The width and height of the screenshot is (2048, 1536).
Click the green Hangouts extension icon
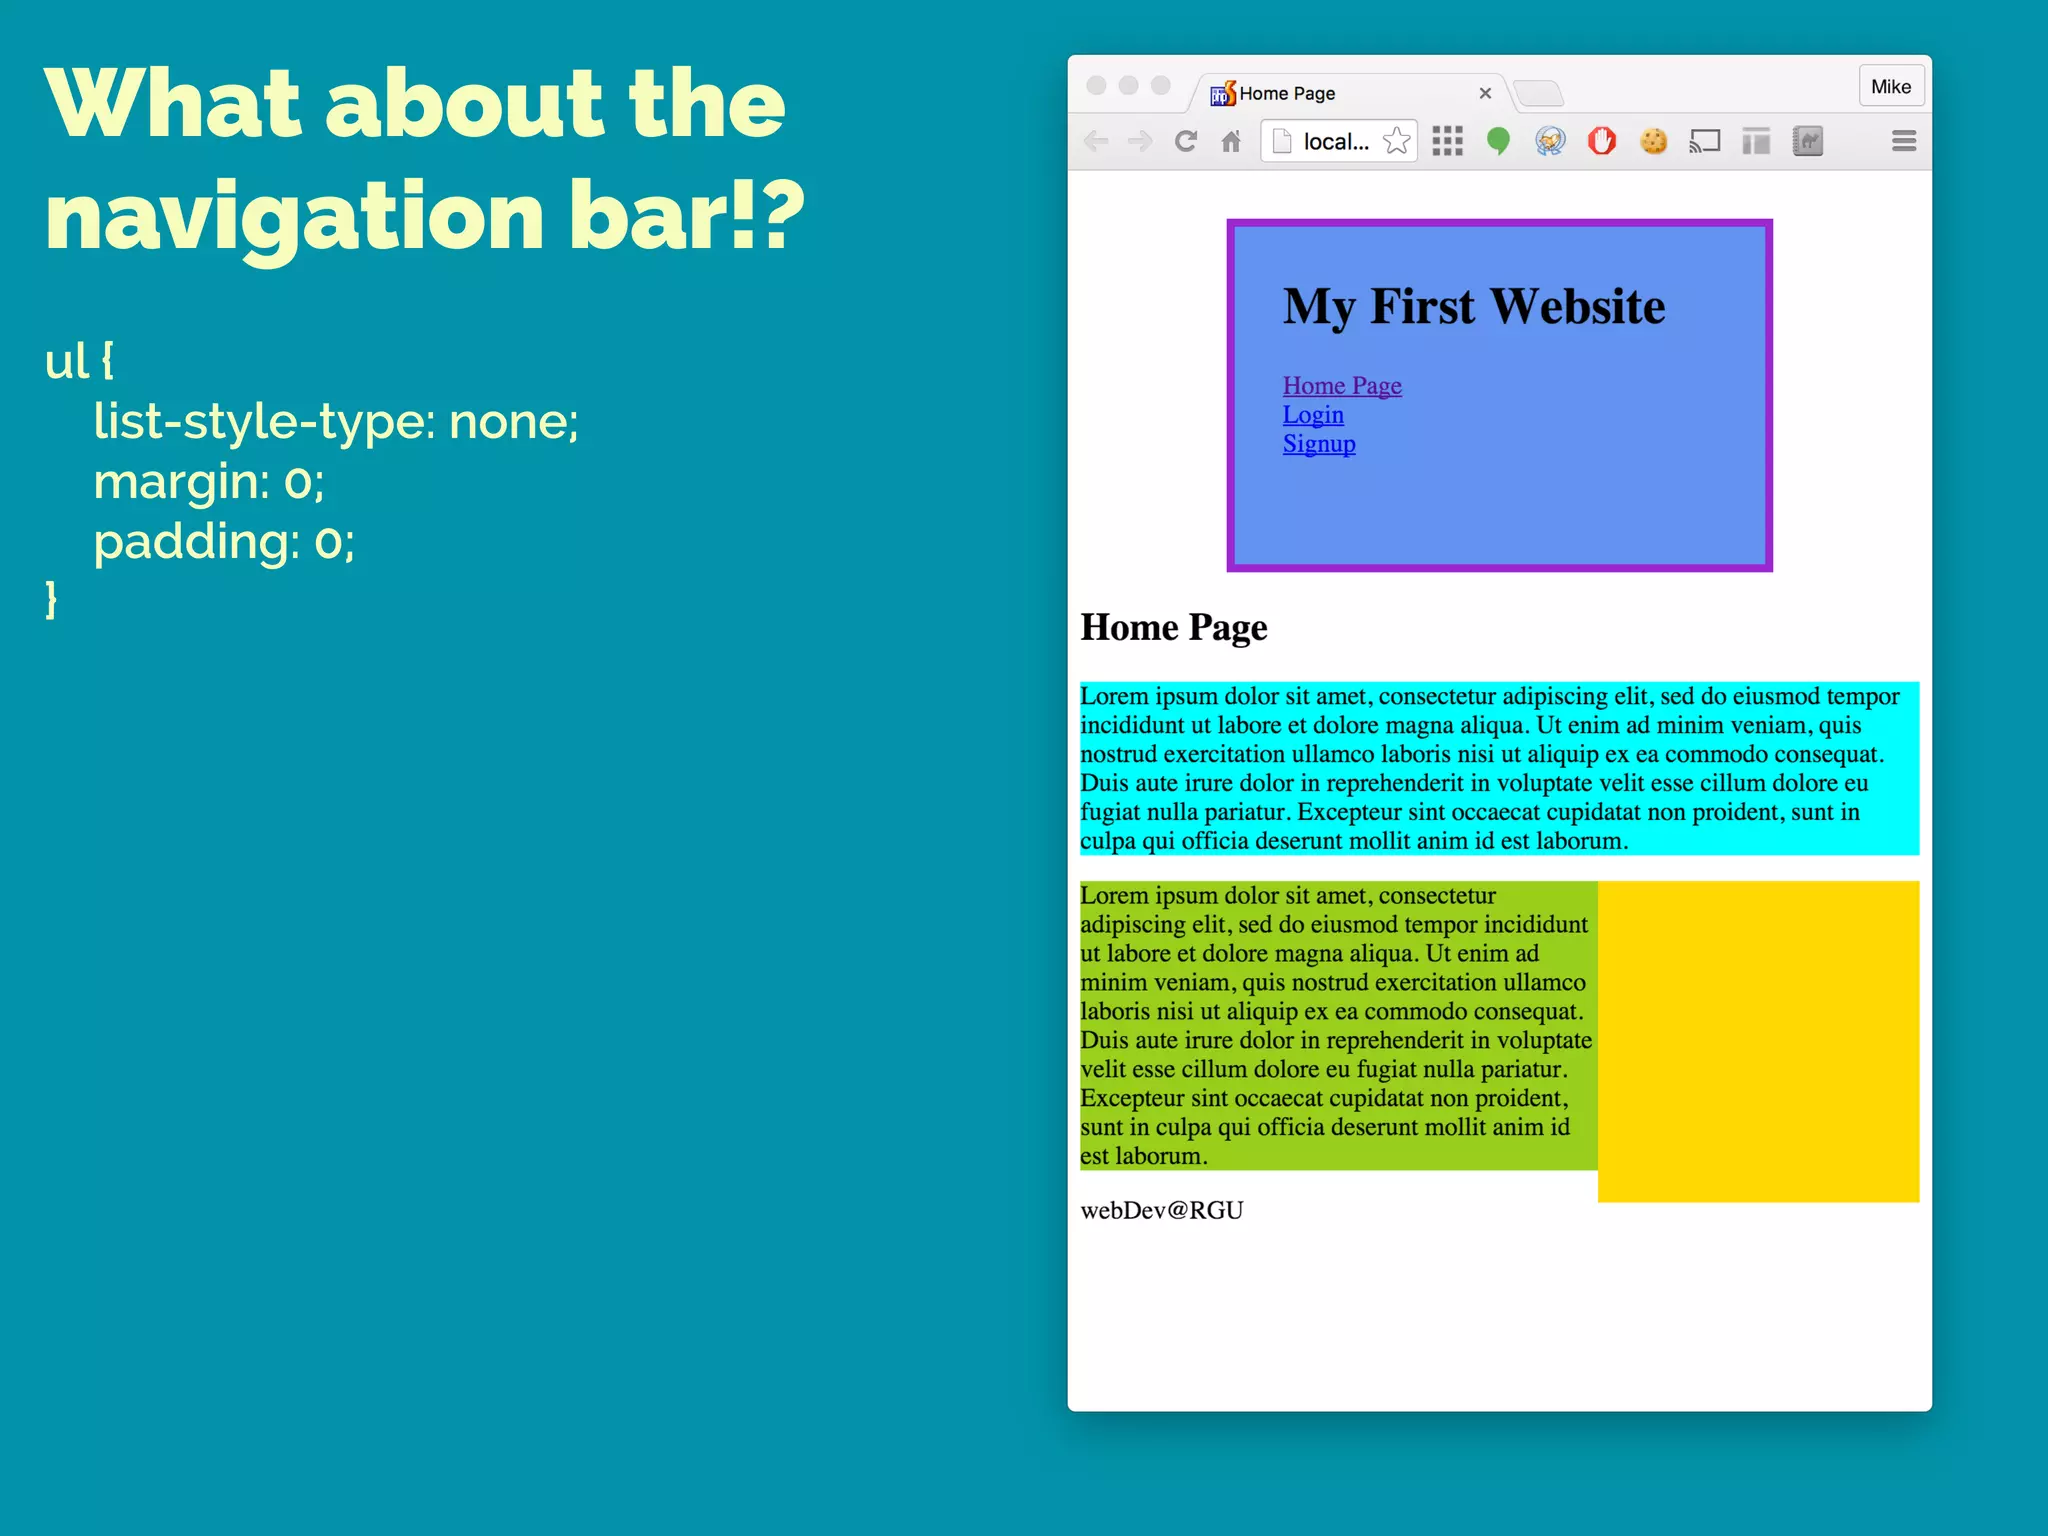click(1498, 141)
